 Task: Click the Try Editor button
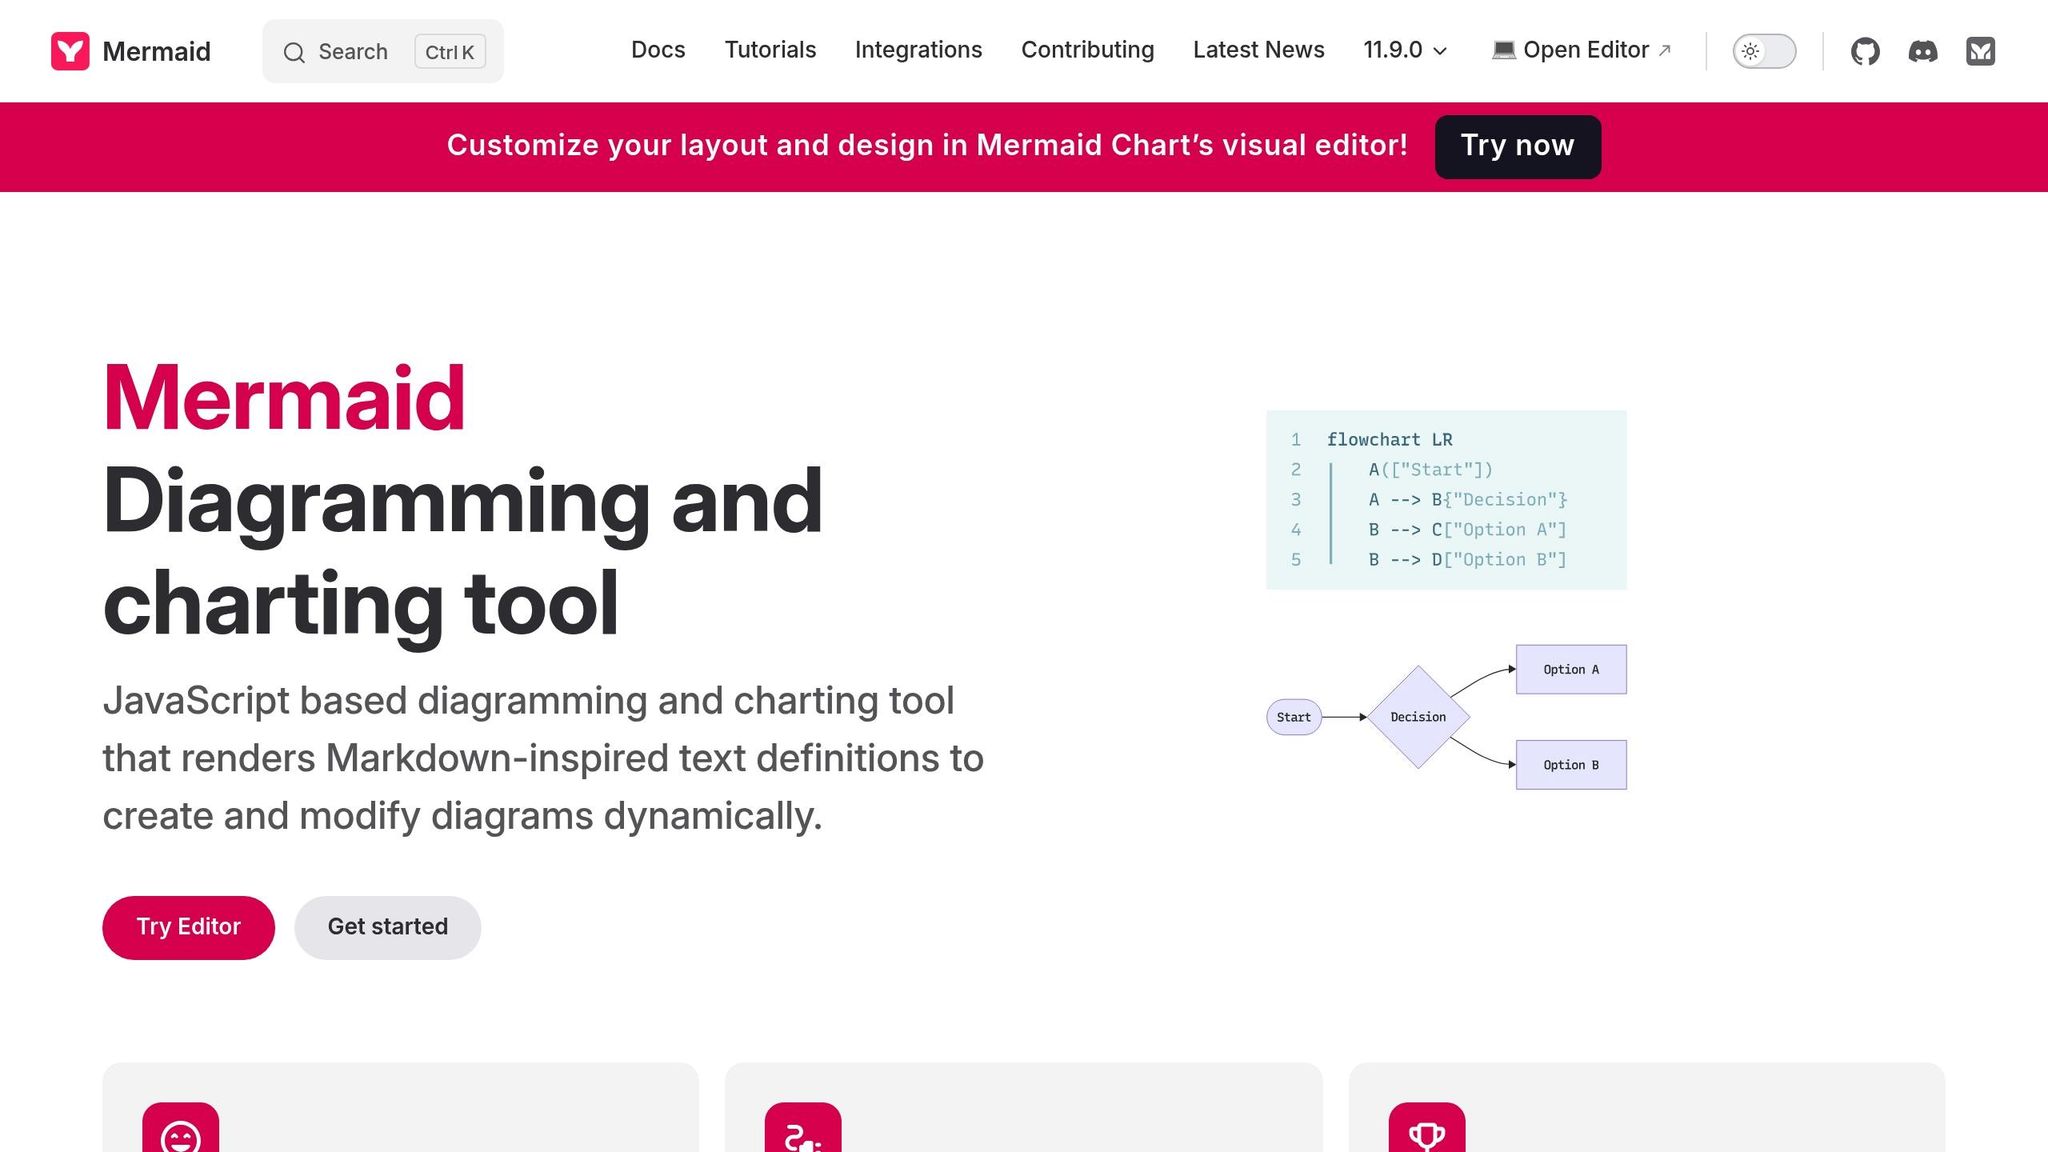[x=188, y=927]
